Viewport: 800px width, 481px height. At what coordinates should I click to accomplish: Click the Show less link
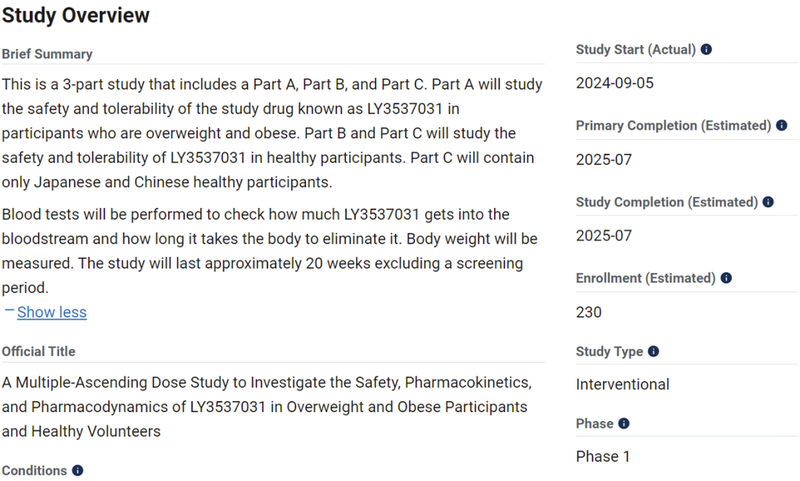click(52, 312)
